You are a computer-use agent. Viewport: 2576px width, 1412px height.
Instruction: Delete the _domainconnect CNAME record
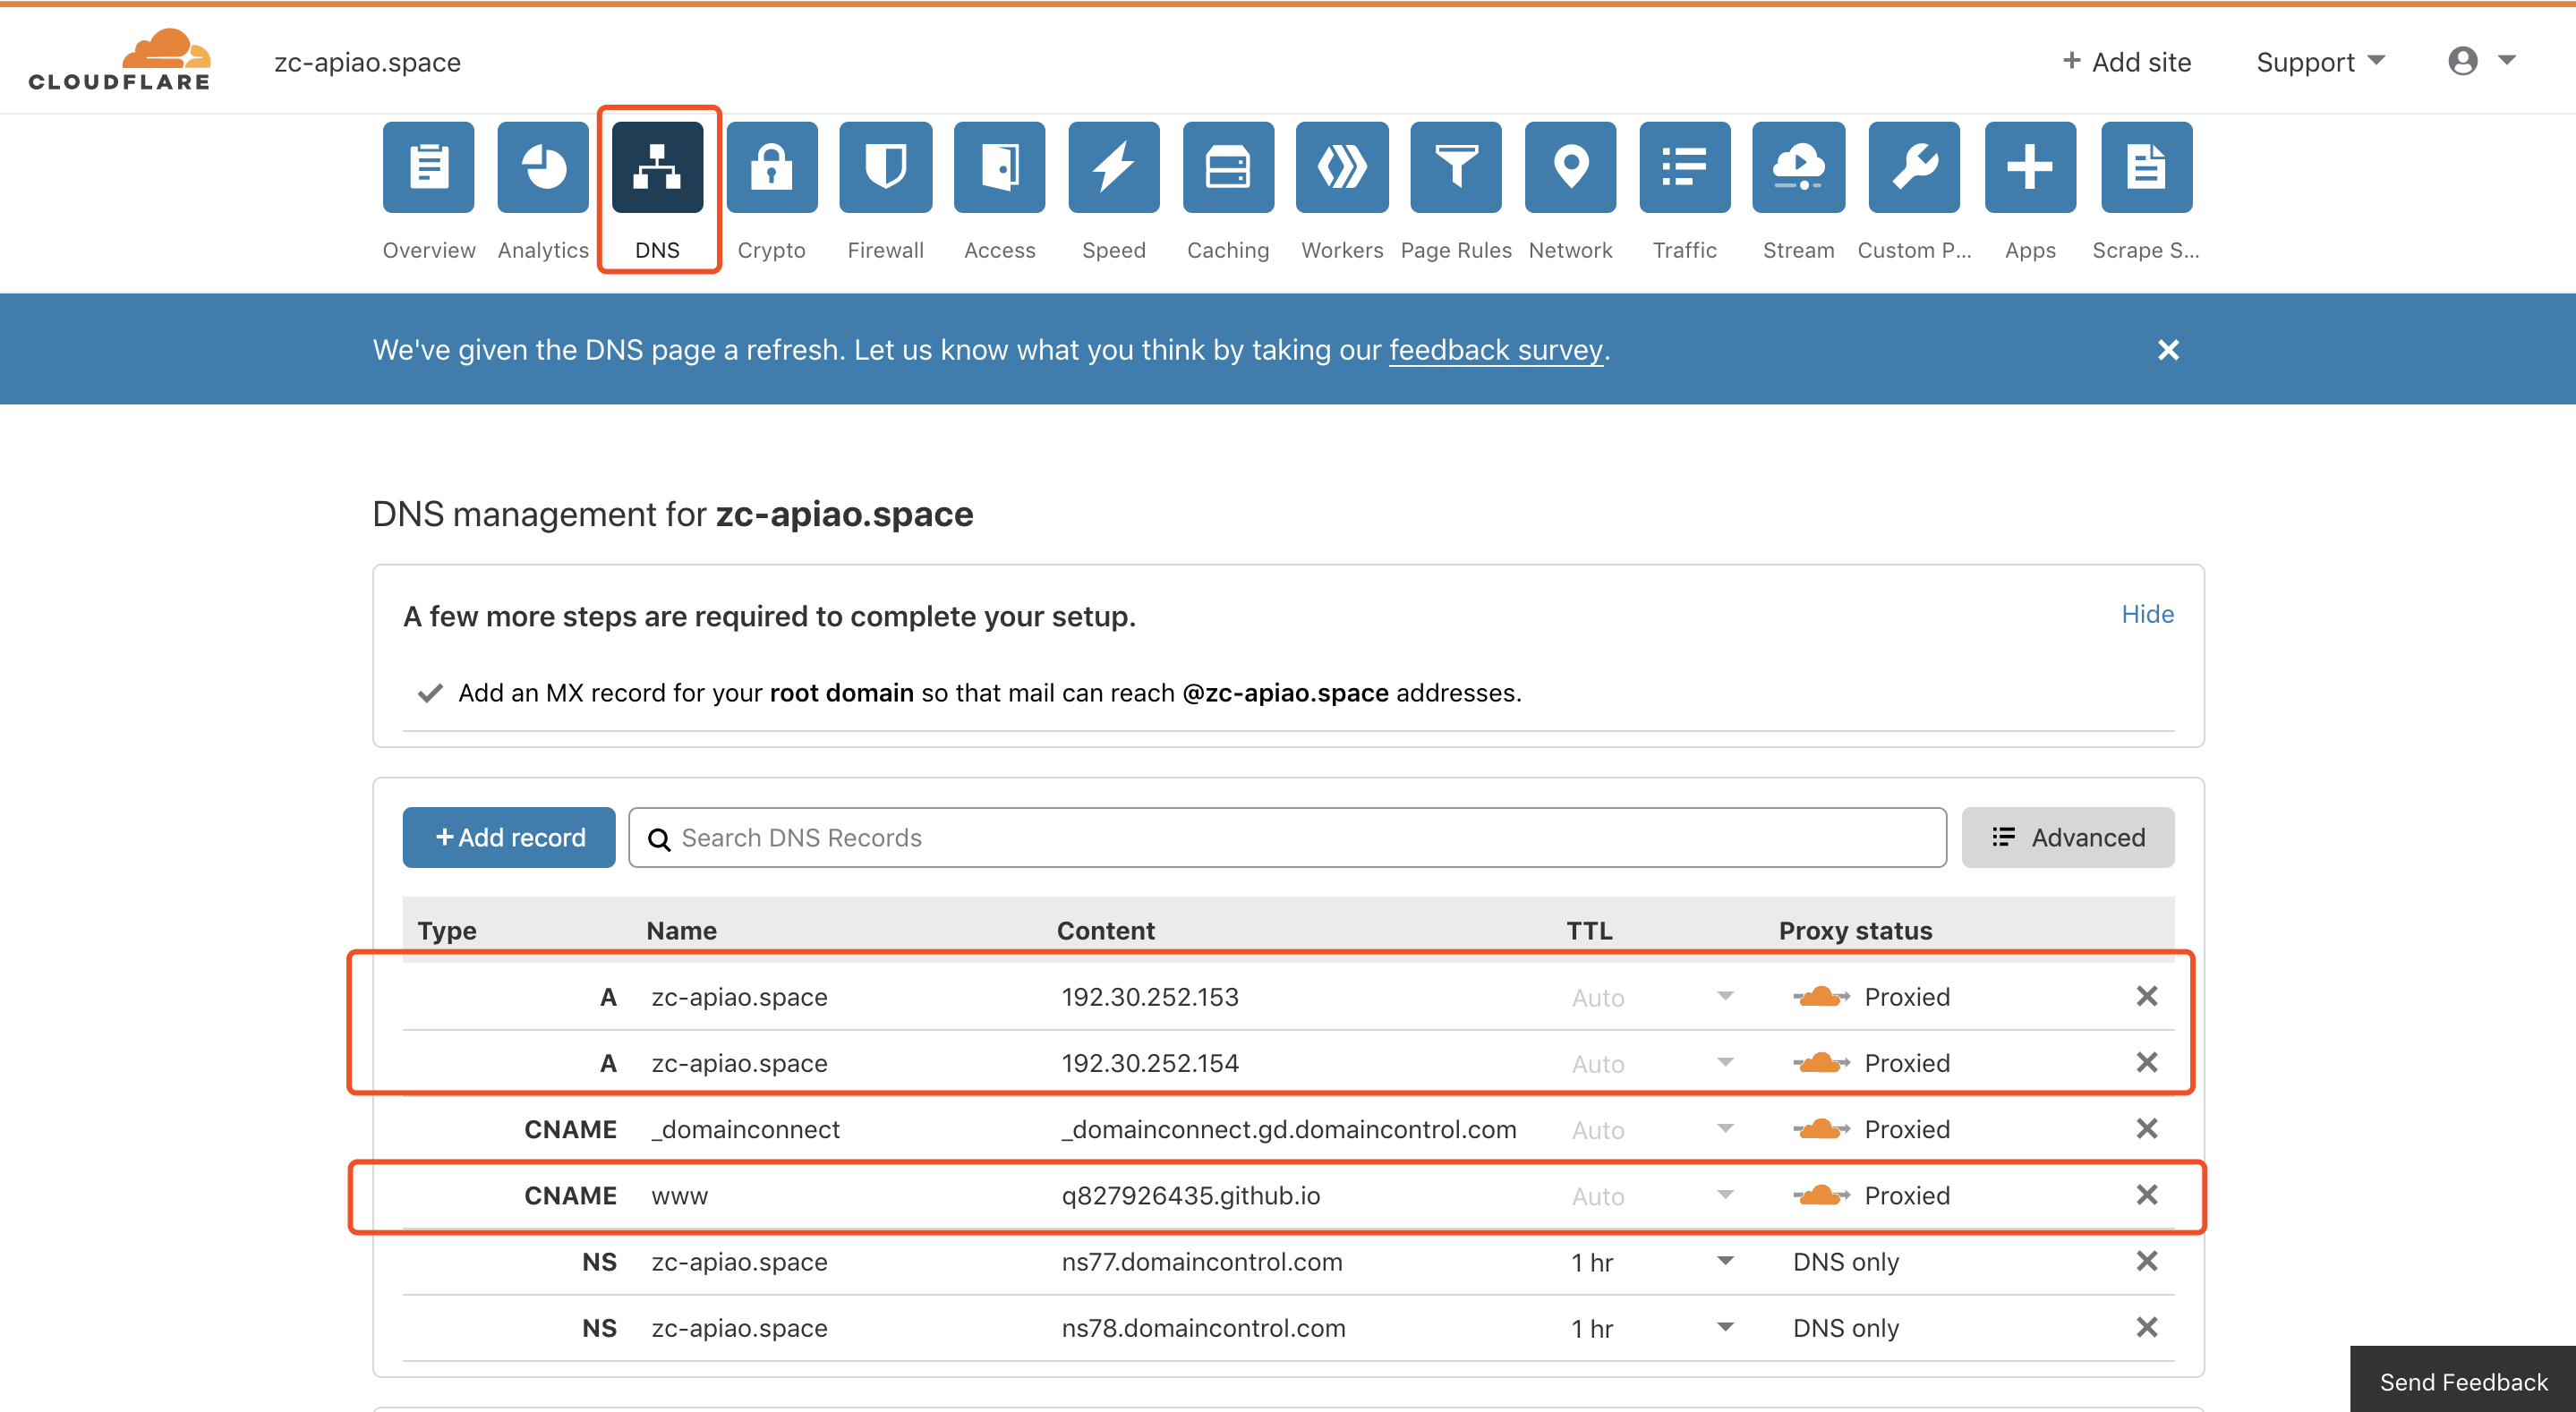pyautogui.click(x=2146, y=1128)
